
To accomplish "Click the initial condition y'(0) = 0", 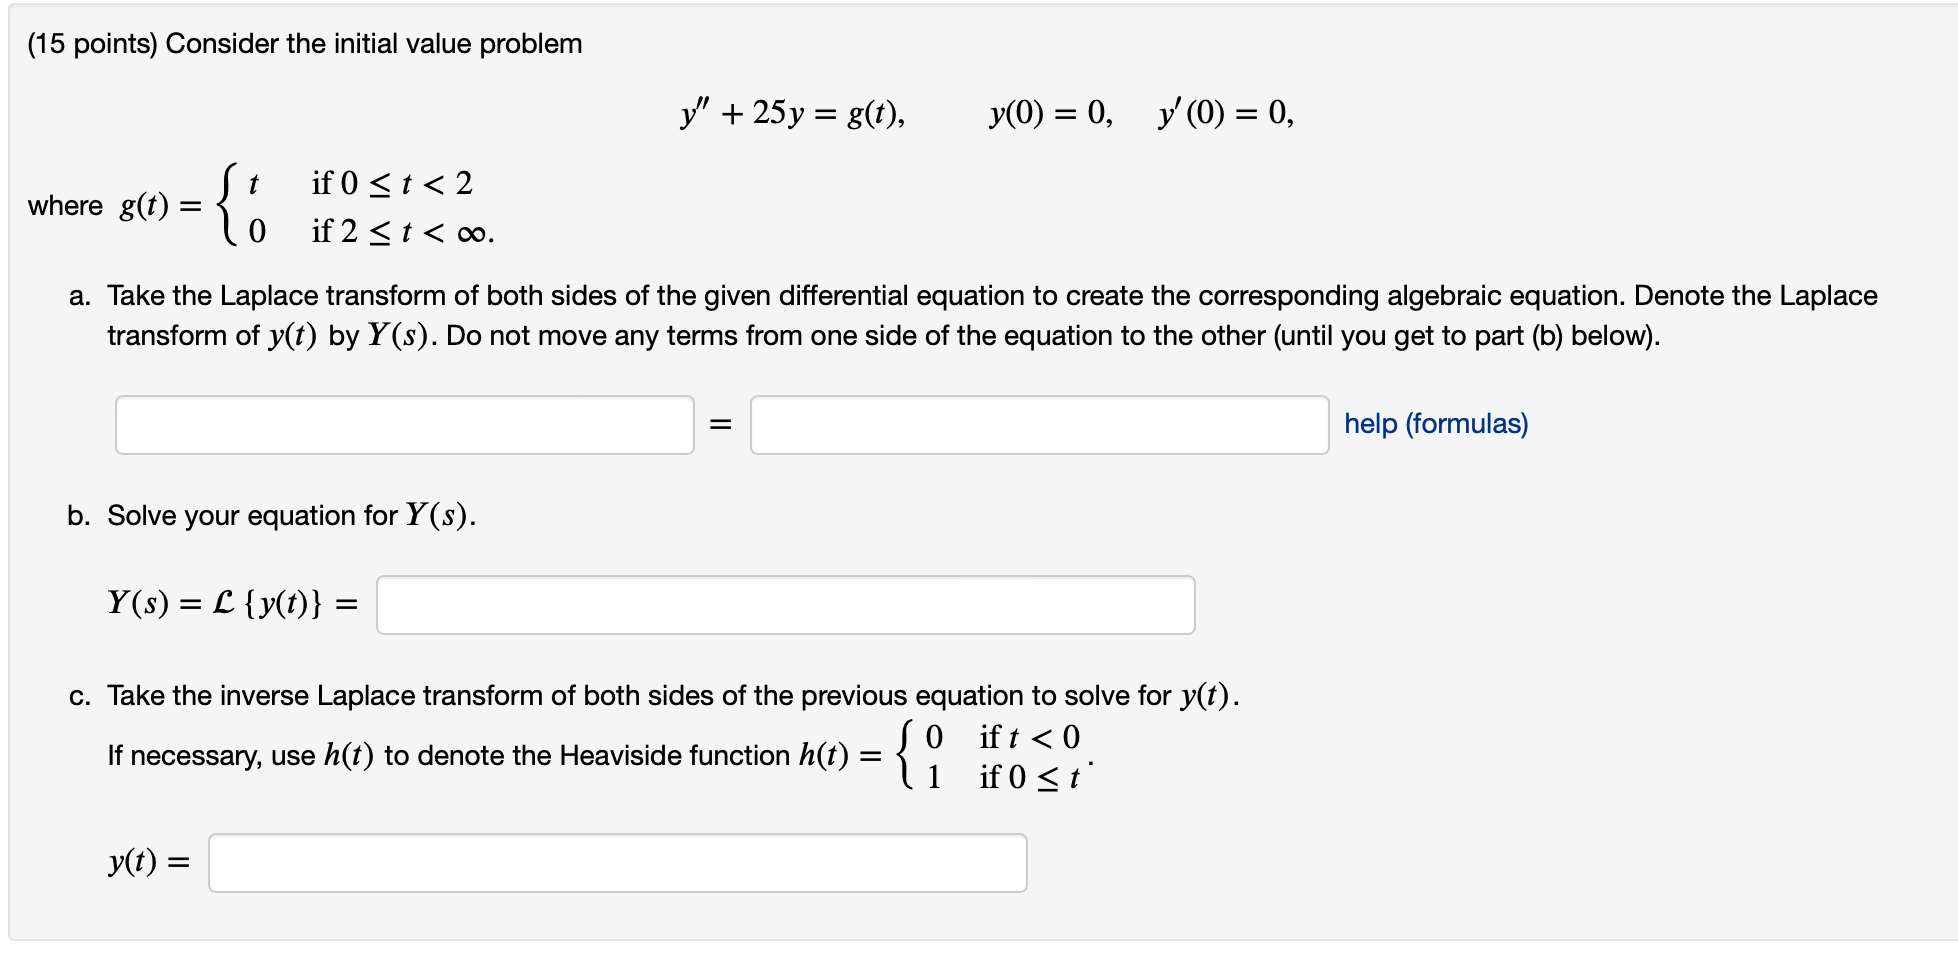I will click(x=1225, y=113).
